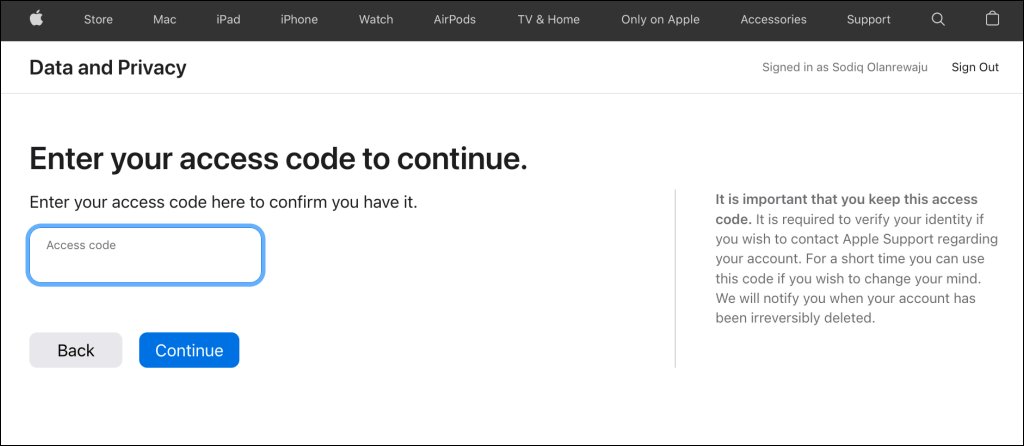Open the iPhone navigation link
Viewport: 1024px width, 446px height.
(x=299, y=20)
